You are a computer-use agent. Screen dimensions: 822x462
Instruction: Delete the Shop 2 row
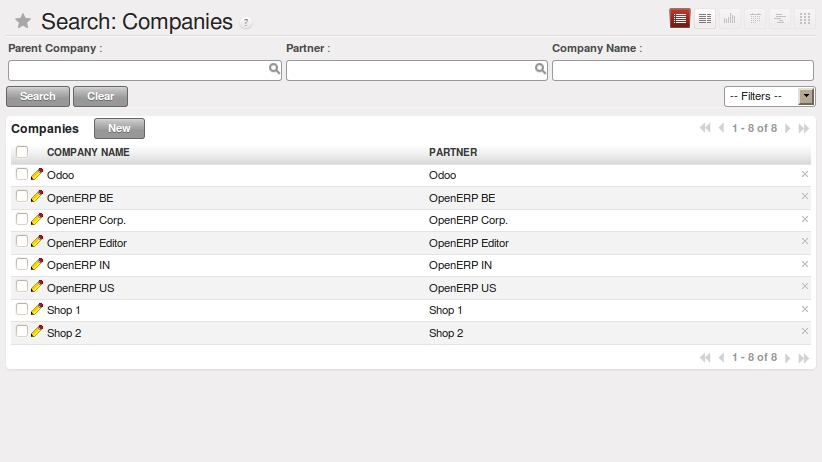(x=804, y=331)
